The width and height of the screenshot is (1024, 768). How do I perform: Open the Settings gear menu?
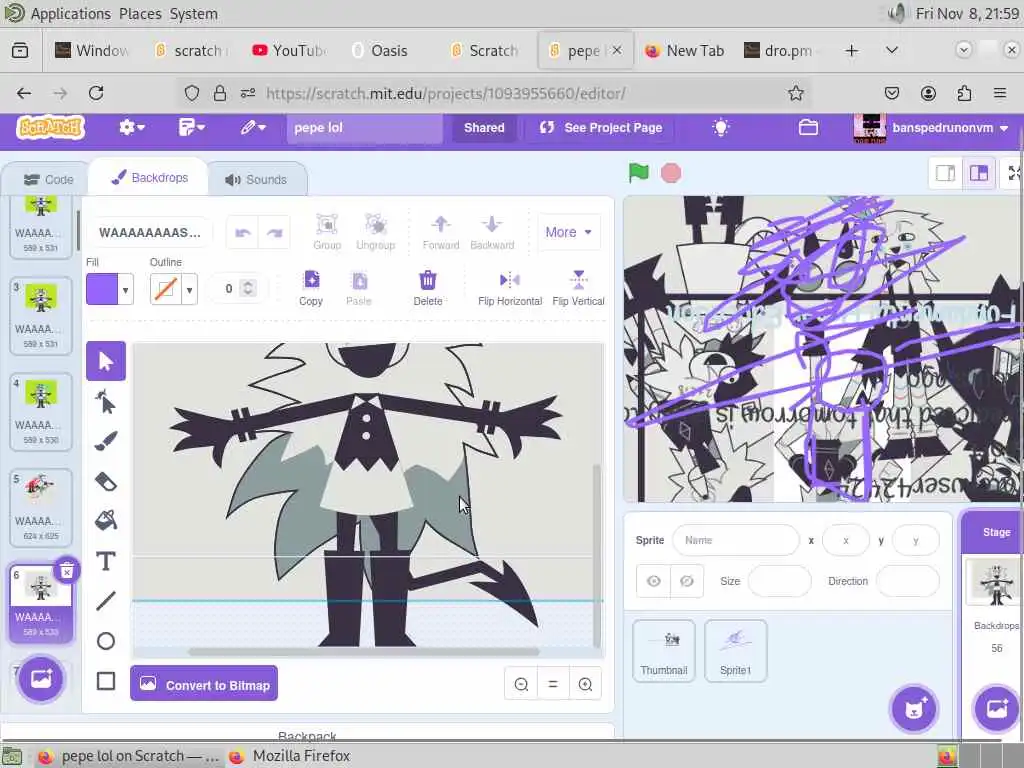[x=131, y=128]
